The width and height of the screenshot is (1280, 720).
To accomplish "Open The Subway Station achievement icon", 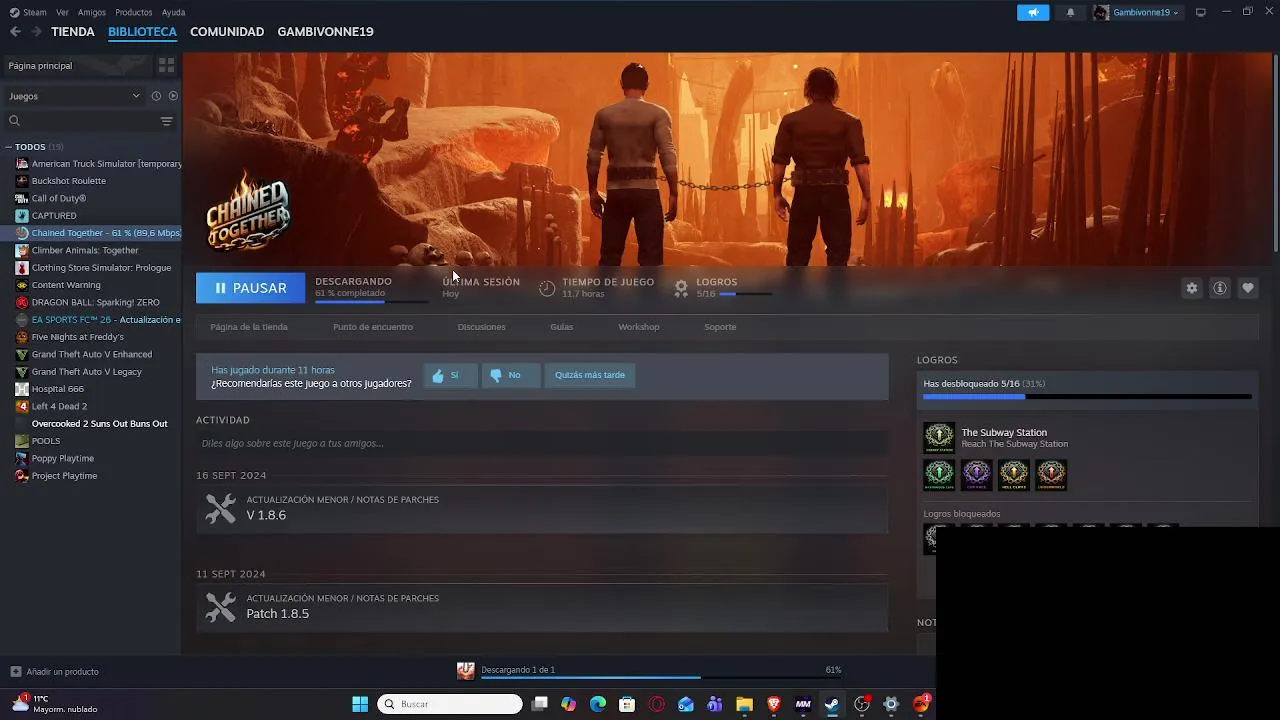I will tap(939, 438).
